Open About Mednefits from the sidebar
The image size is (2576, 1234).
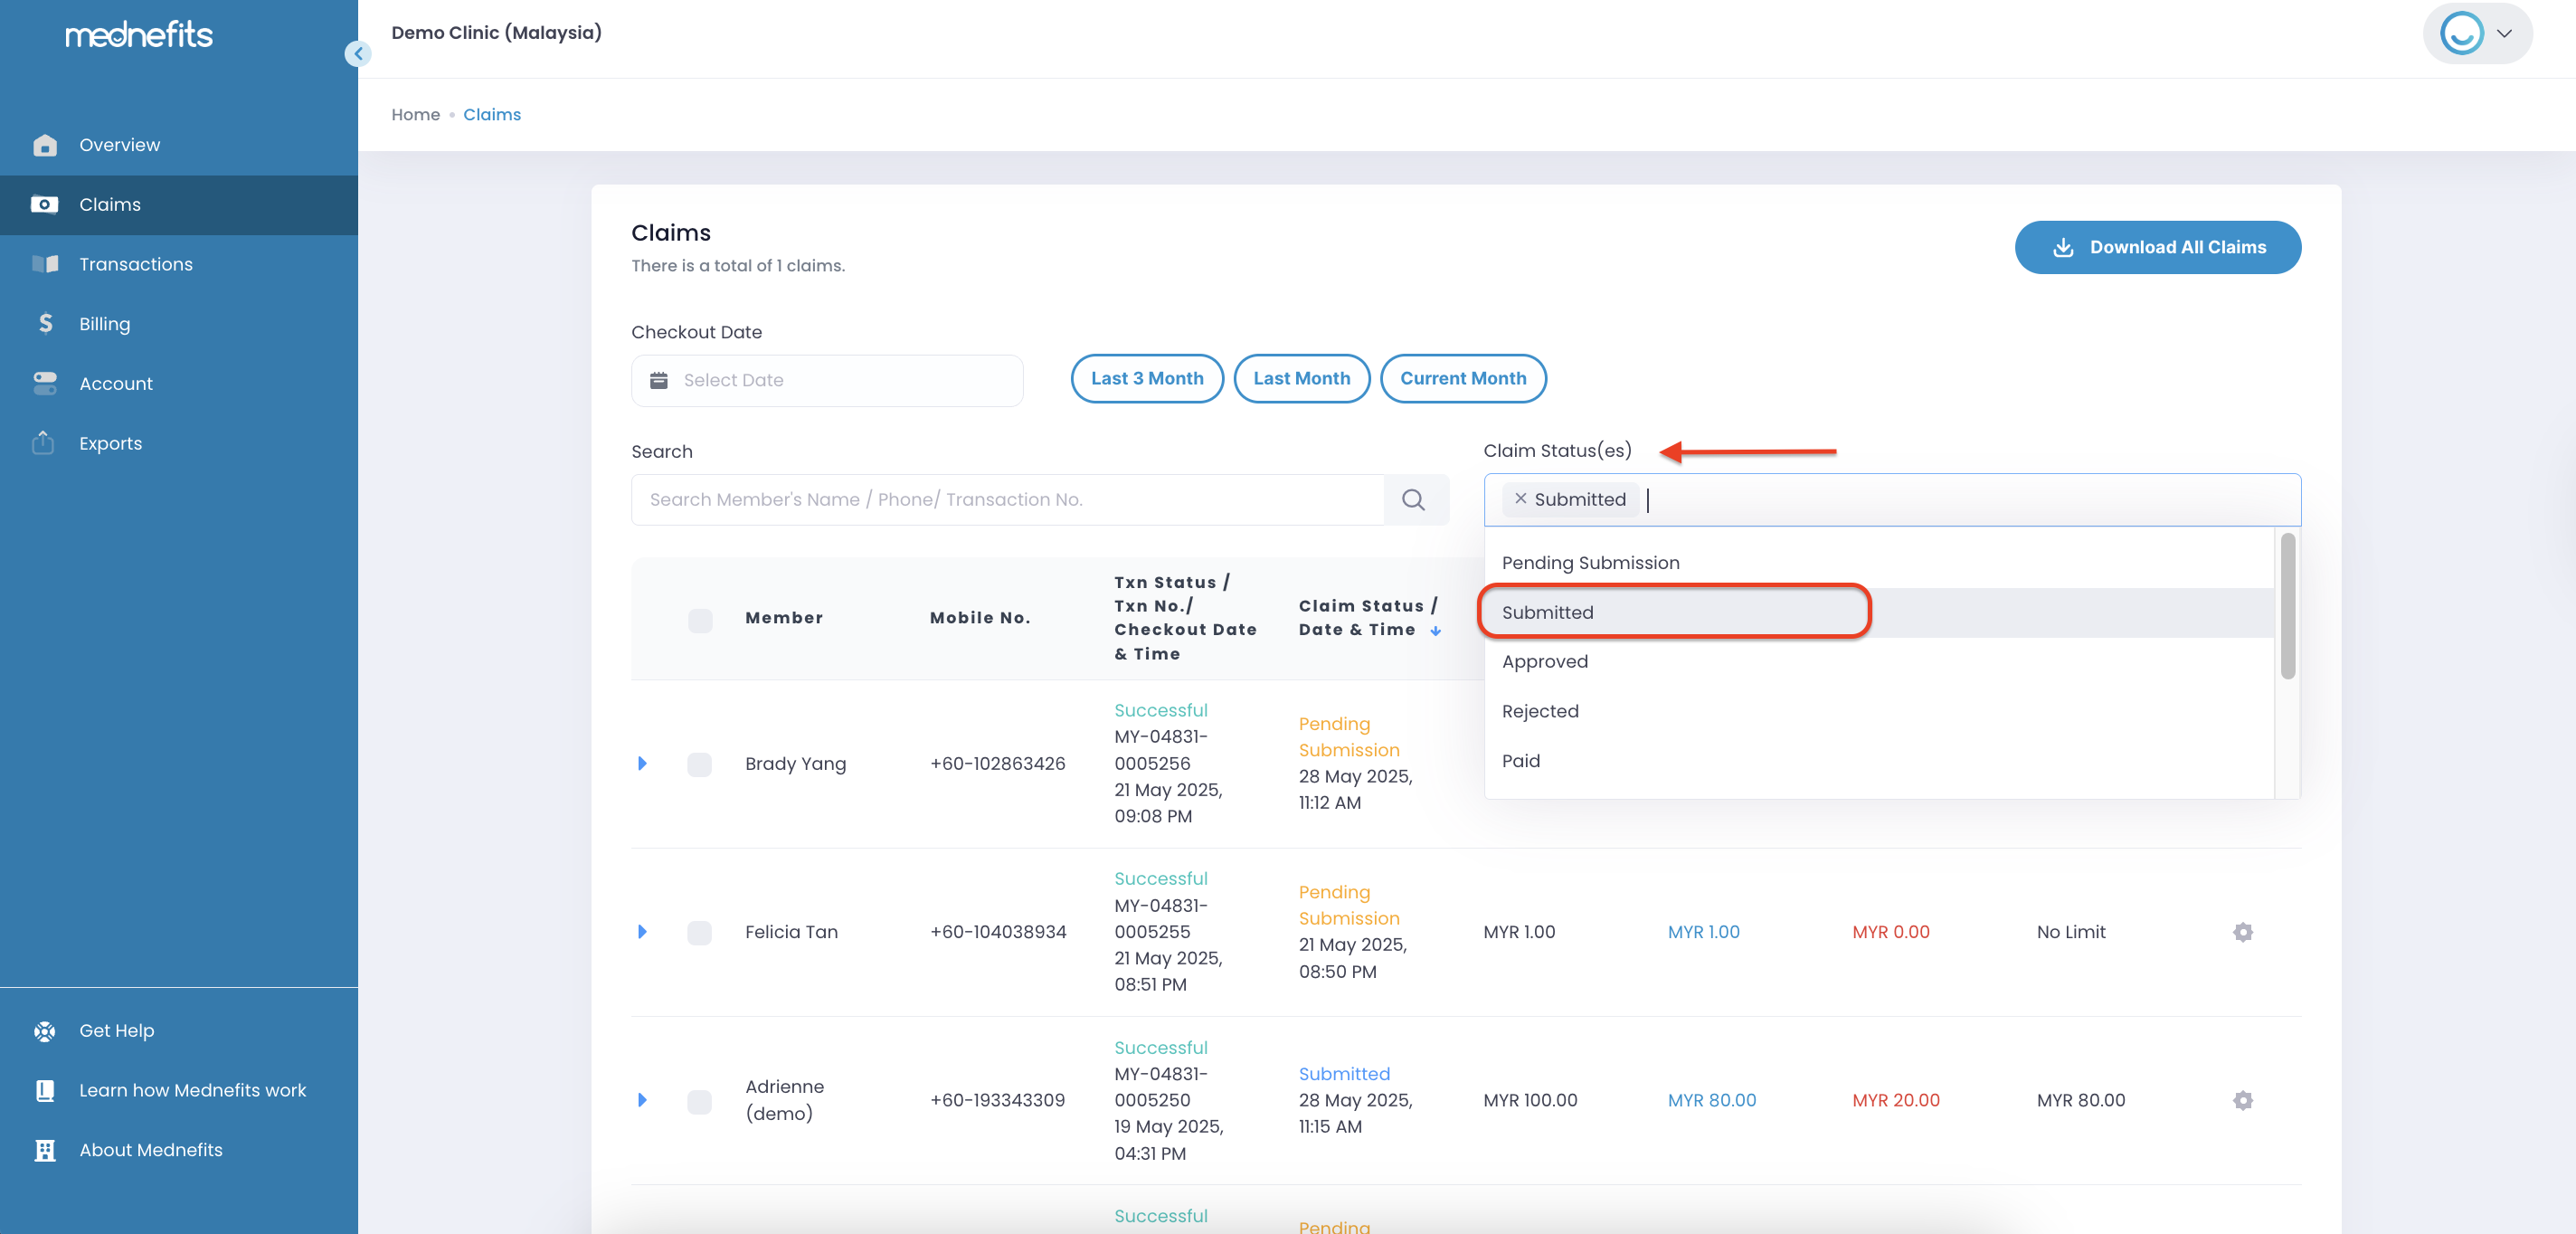pos(150,1150)
